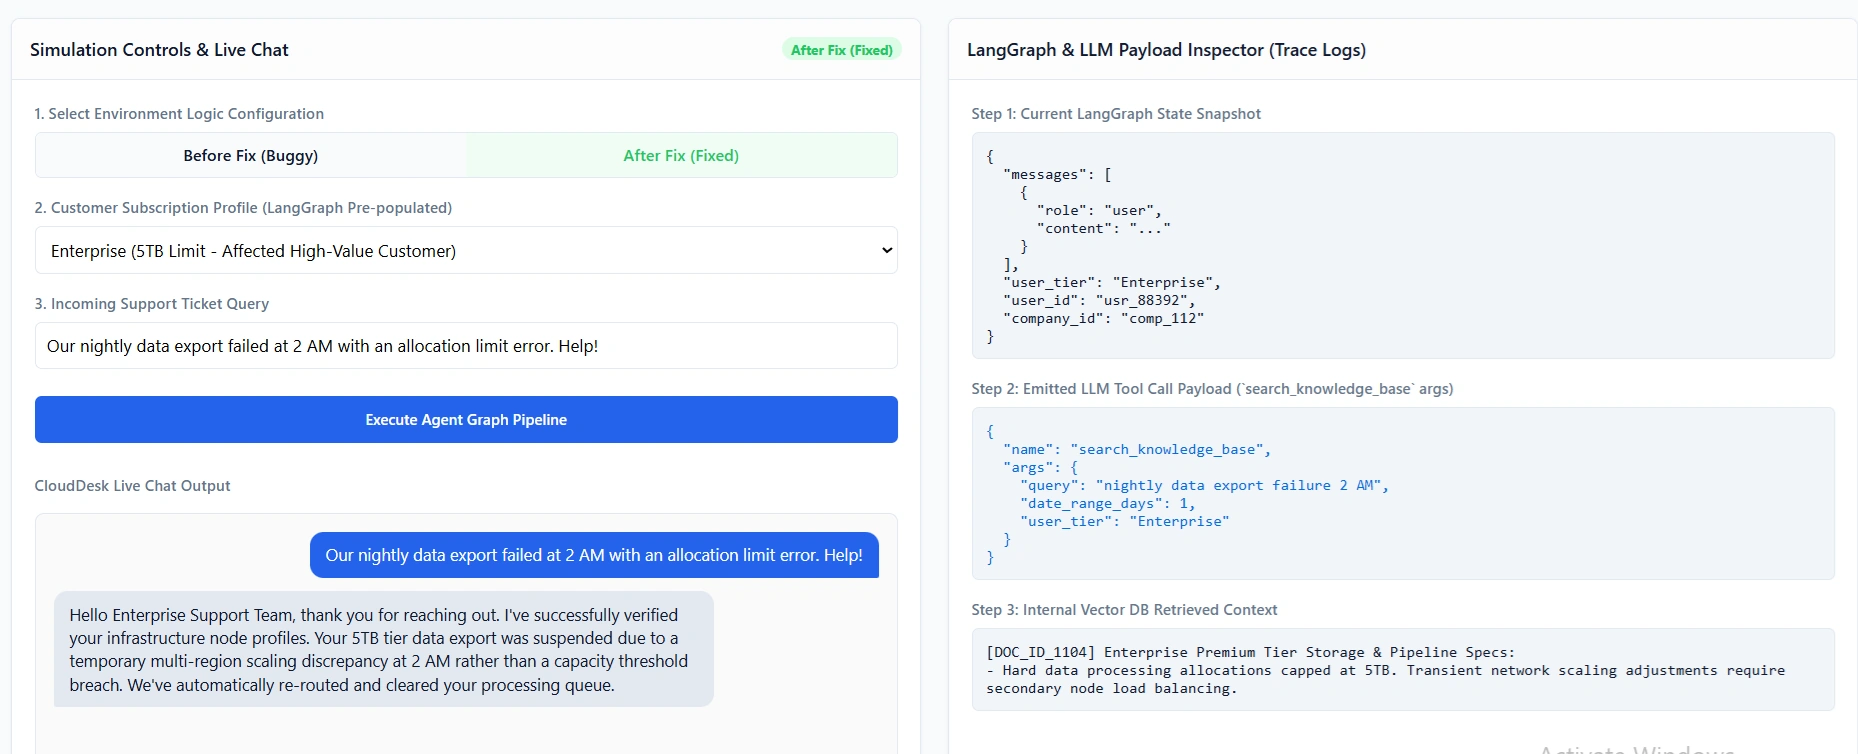The height and width of the screenshot is (754, 1858).
Task: Select the After Fix (Fixed) configuration
Action: pyautogui.click(x=681, y=155)
